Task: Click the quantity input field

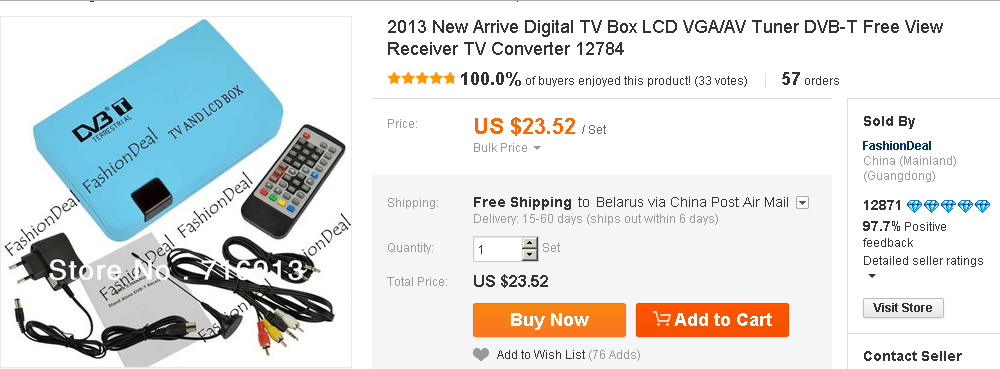Action: tap(498, 249)
